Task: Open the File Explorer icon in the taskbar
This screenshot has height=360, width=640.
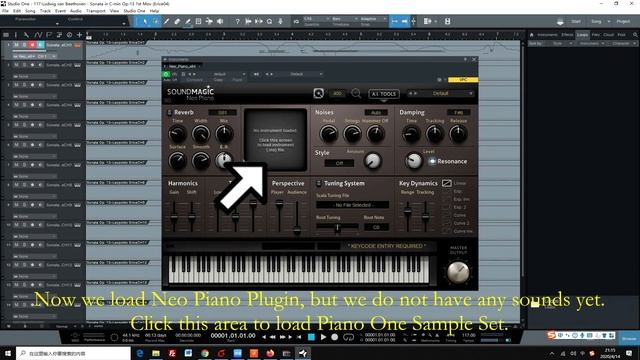Action: coord(156,353)
